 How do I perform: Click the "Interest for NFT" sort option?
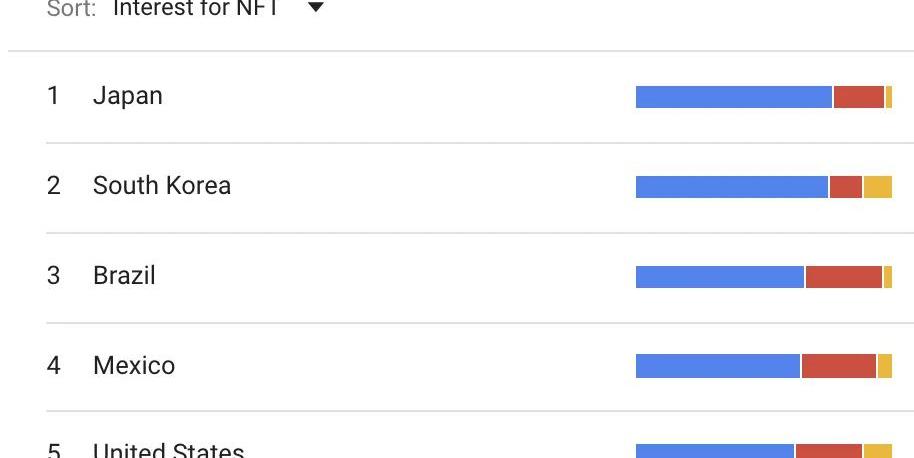[x=194, y=9]
